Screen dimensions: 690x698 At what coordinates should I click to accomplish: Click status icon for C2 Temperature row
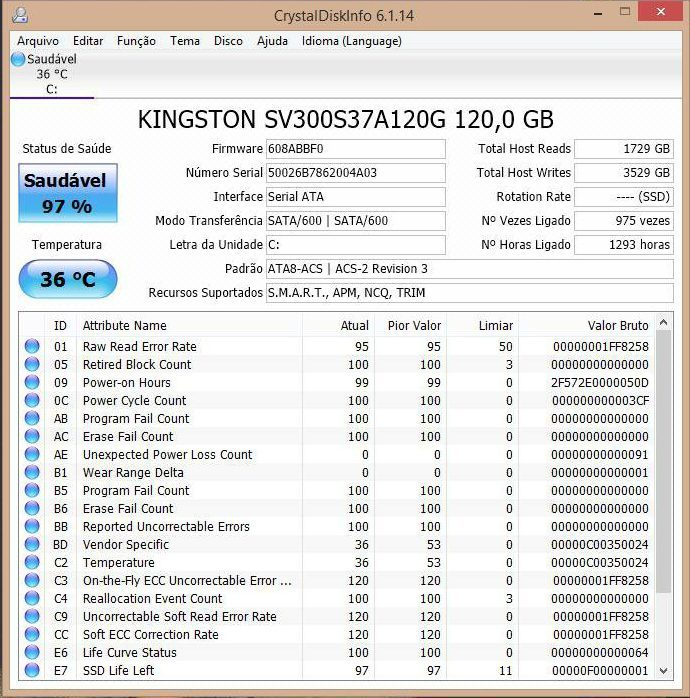[32, 562]
